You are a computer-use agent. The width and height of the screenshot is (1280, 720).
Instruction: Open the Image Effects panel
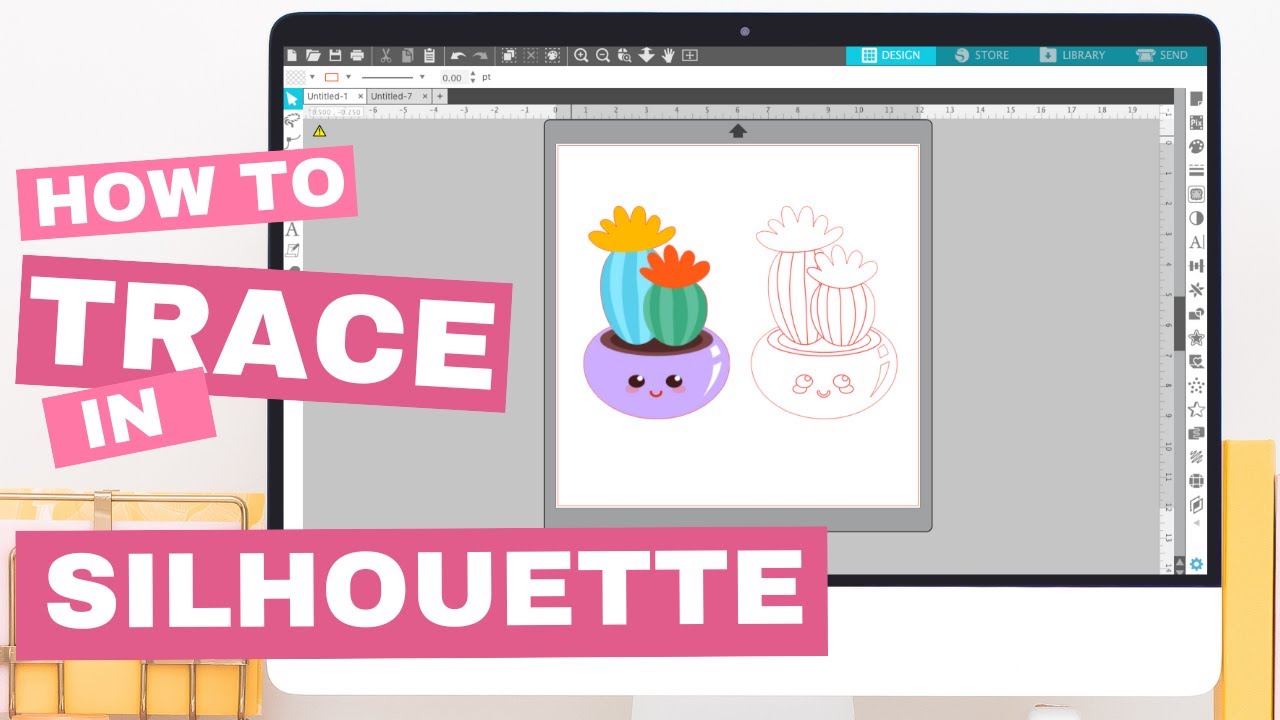tap(1196, 218)
